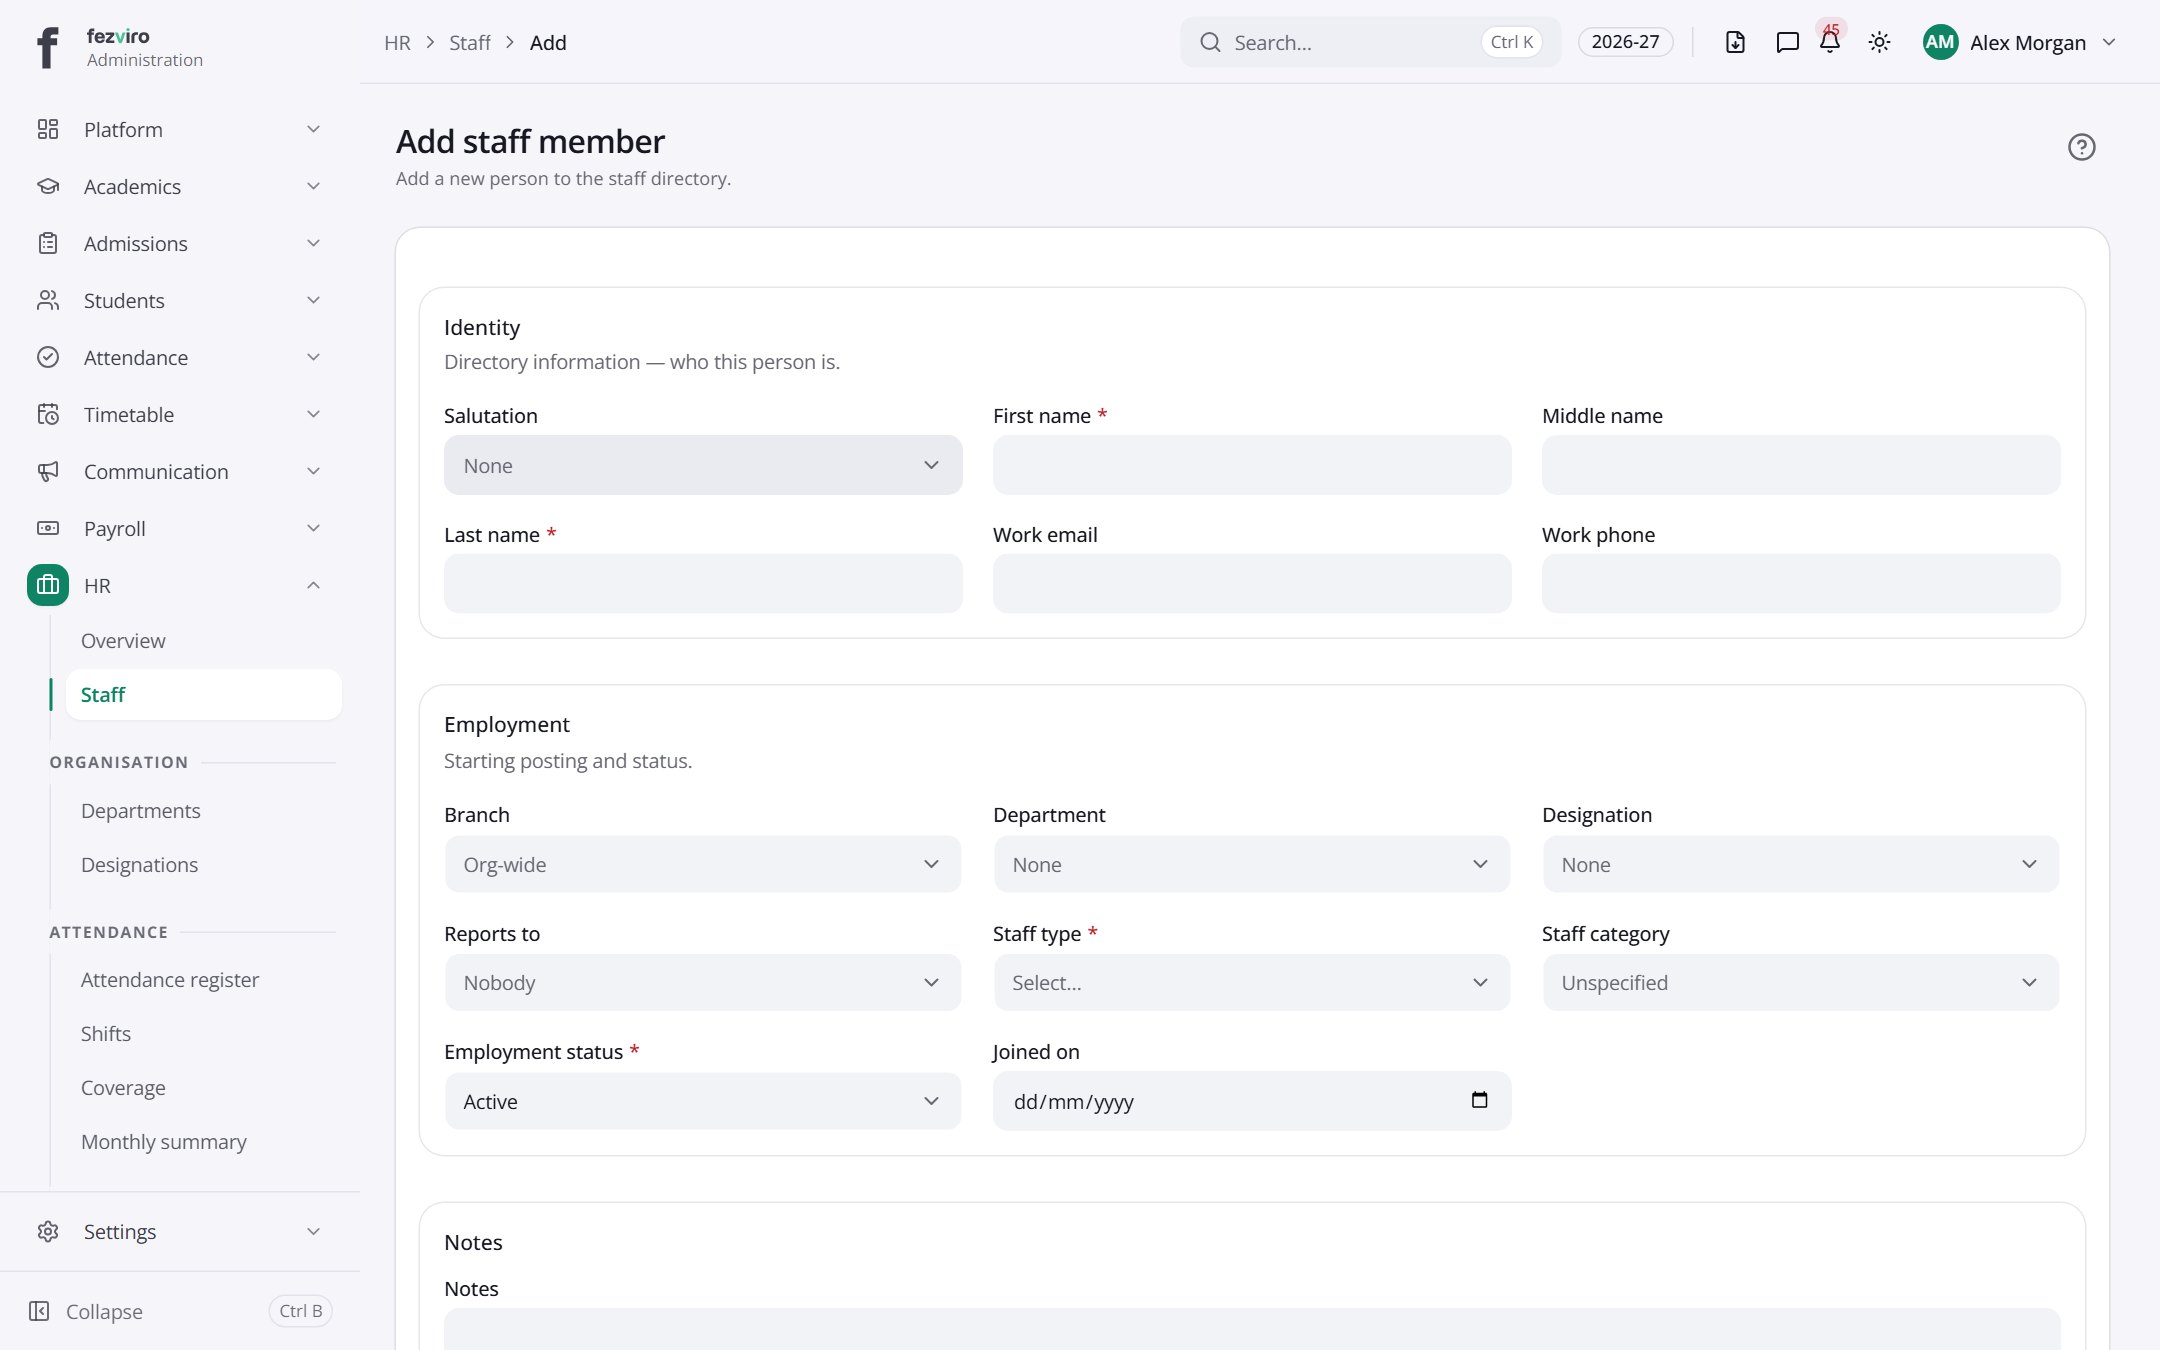Collapse the HR menu chevron
Image resolution: width=2160 pixels, height=1350 pixels.
313,585
